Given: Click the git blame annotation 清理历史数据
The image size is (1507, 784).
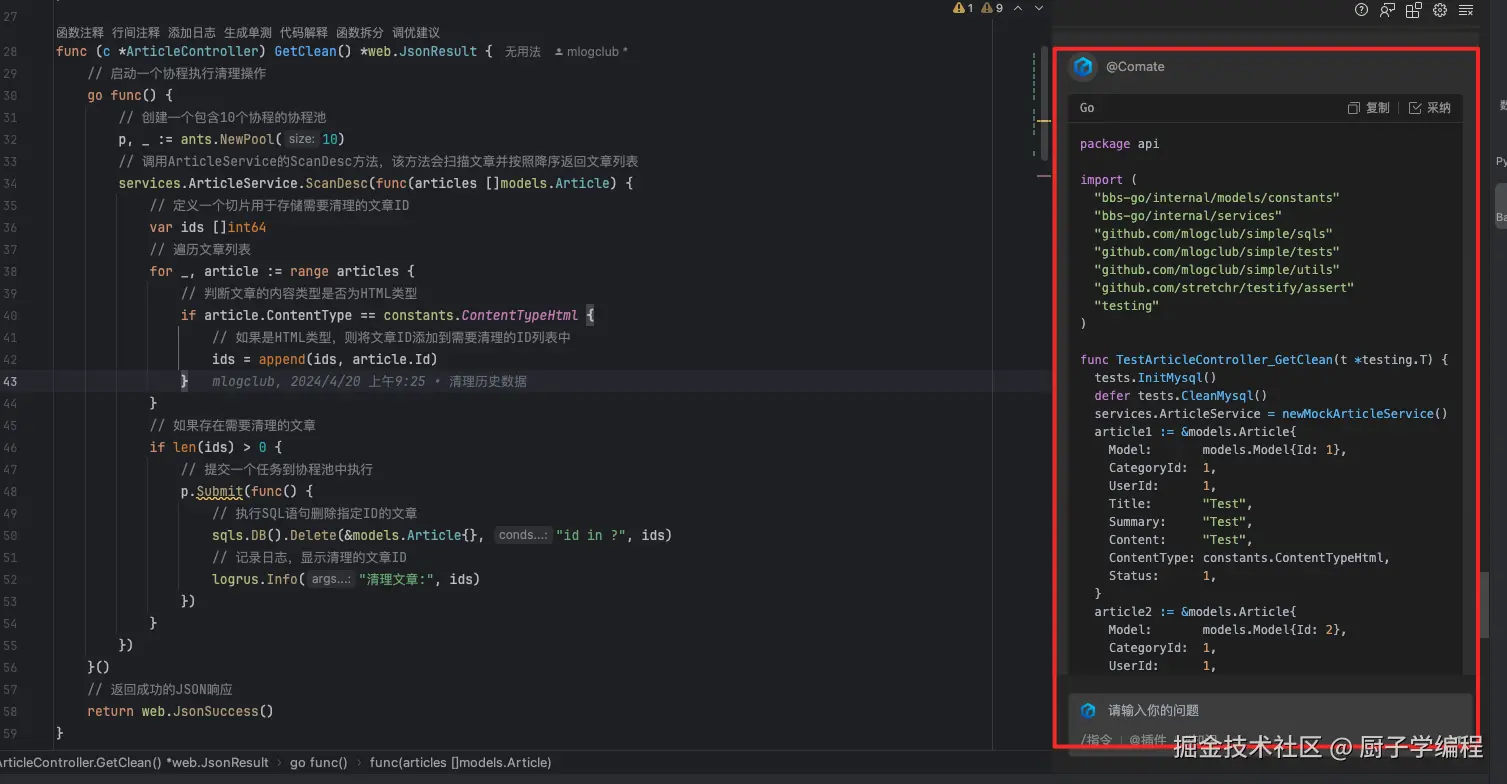Looking at the screenshot, I should point(488,381).
